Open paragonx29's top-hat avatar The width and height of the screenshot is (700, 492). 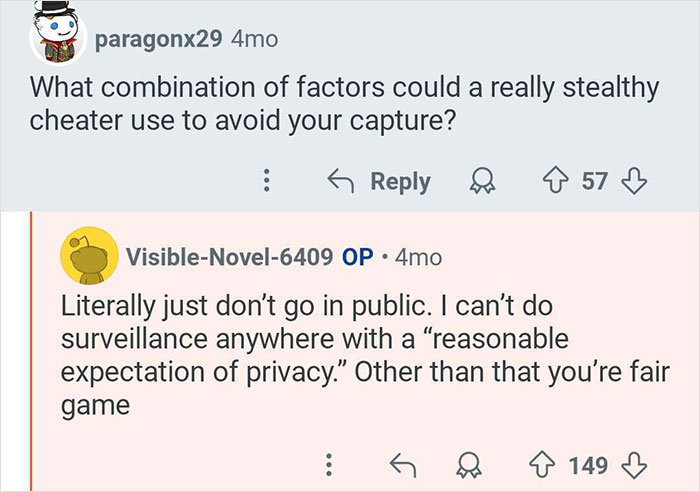pyautogui.click(x=51, y=37)
